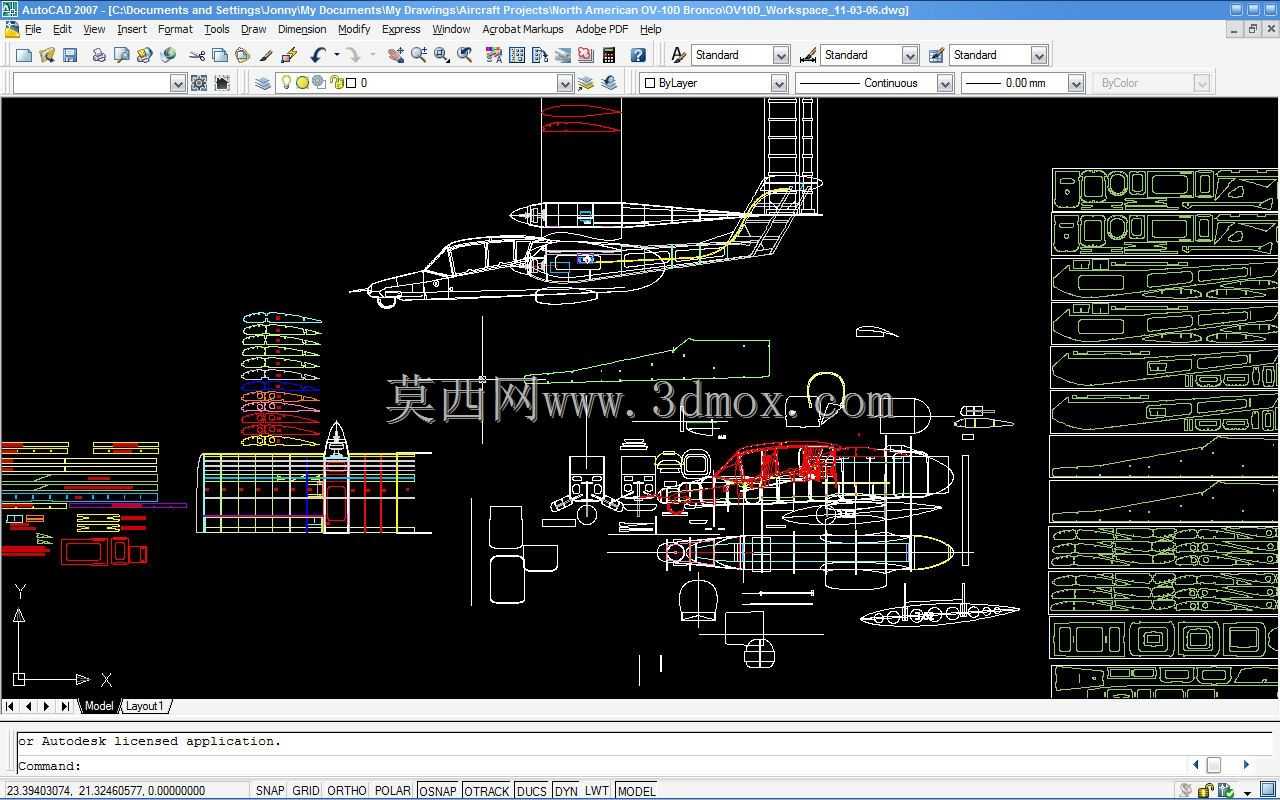Open the QuickCalc calculator icon
This screenshot has height=800, width=1280.
(x=609, y=55)
